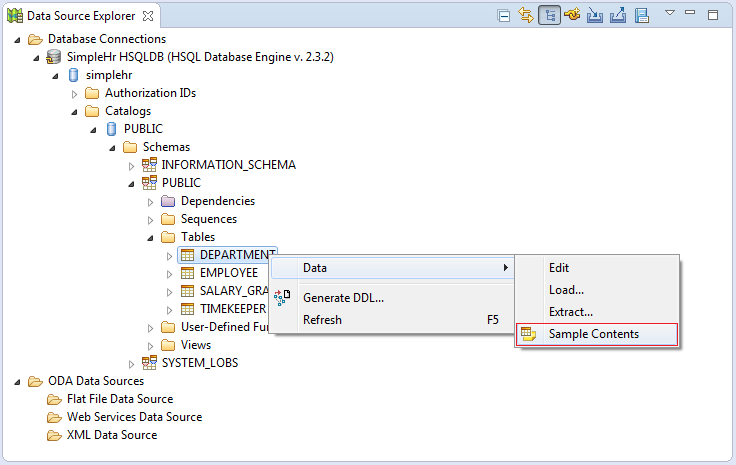The height and width of the screenshot is (465, 736).
Task: Click the Views folder icon
Action: click(168, 345)
